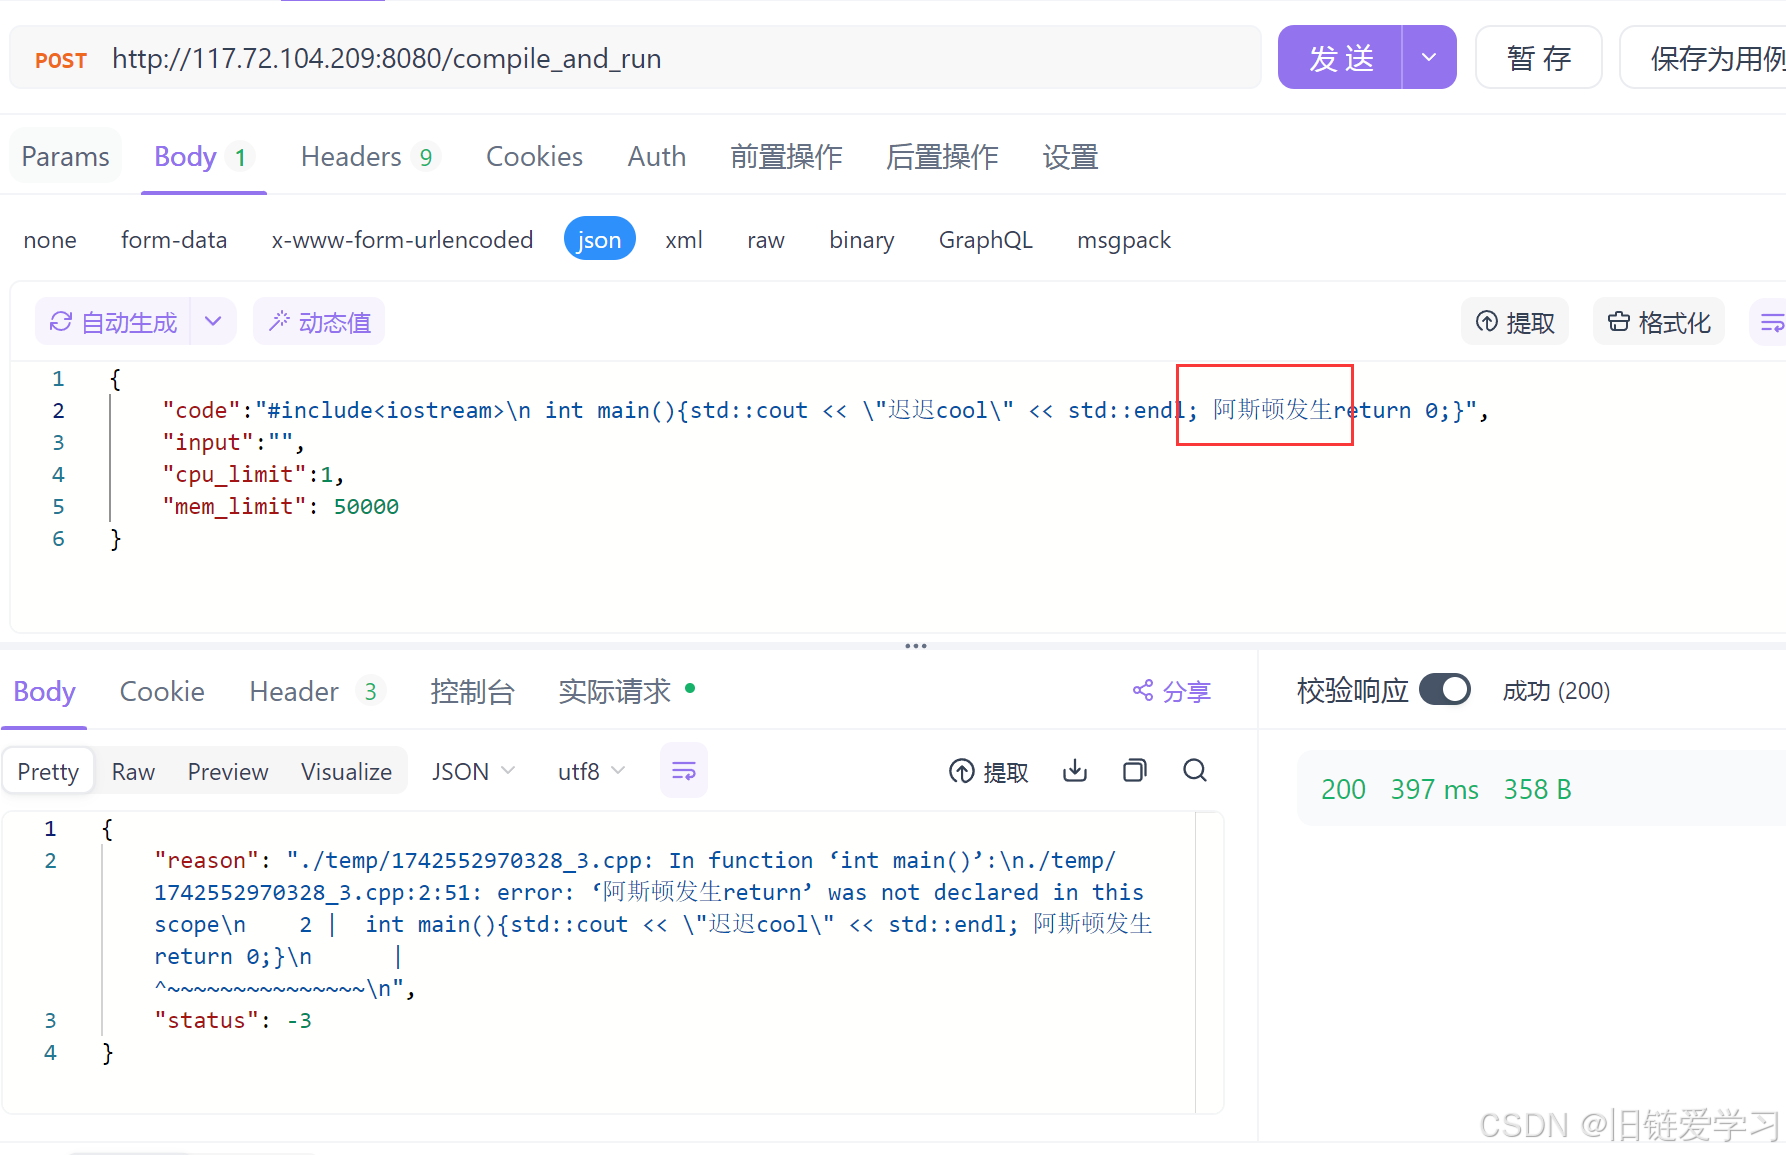Image resolution: width=1786 pixels, height=1155 pixels.
Task: Switch to the Auth tab
Action: 657,157
